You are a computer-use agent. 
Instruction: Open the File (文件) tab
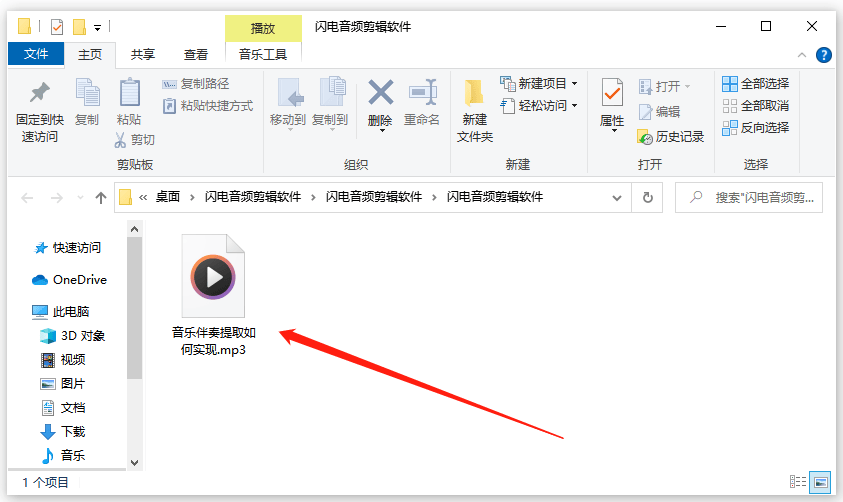(x=36, y=54)
